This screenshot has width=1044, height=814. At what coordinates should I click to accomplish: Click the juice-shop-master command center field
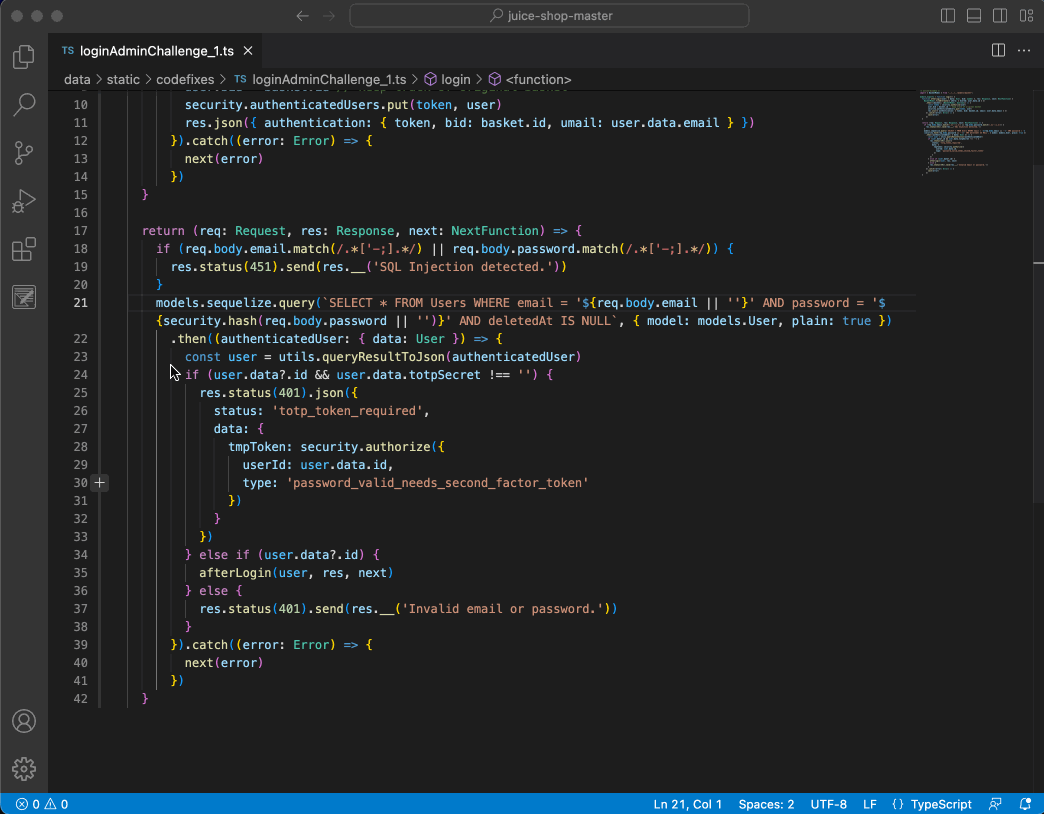click(x=548, y=15)
